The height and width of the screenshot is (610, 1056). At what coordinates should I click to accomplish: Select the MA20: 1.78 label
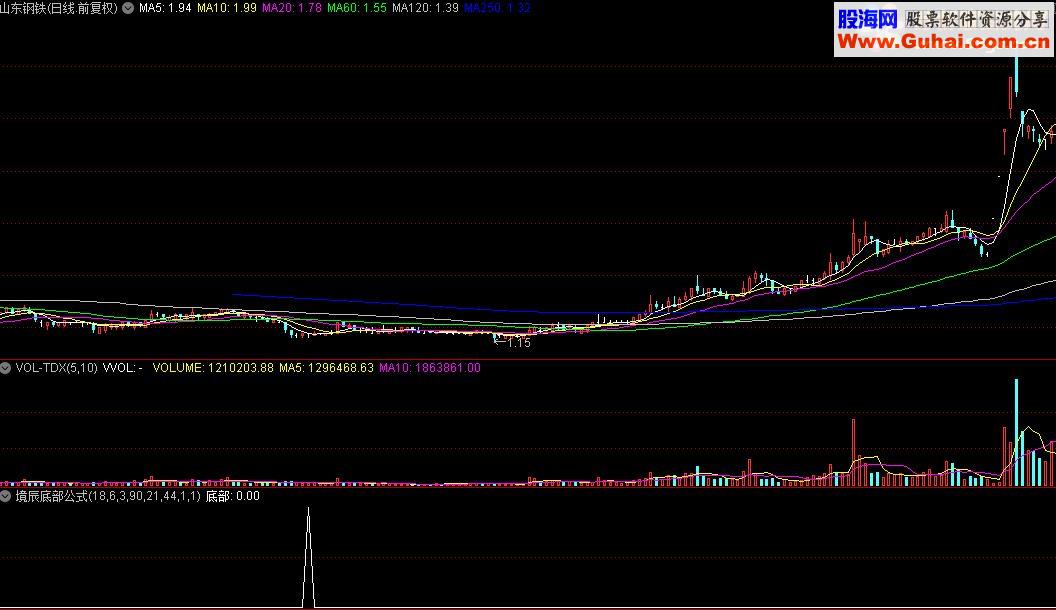(291, 8)
